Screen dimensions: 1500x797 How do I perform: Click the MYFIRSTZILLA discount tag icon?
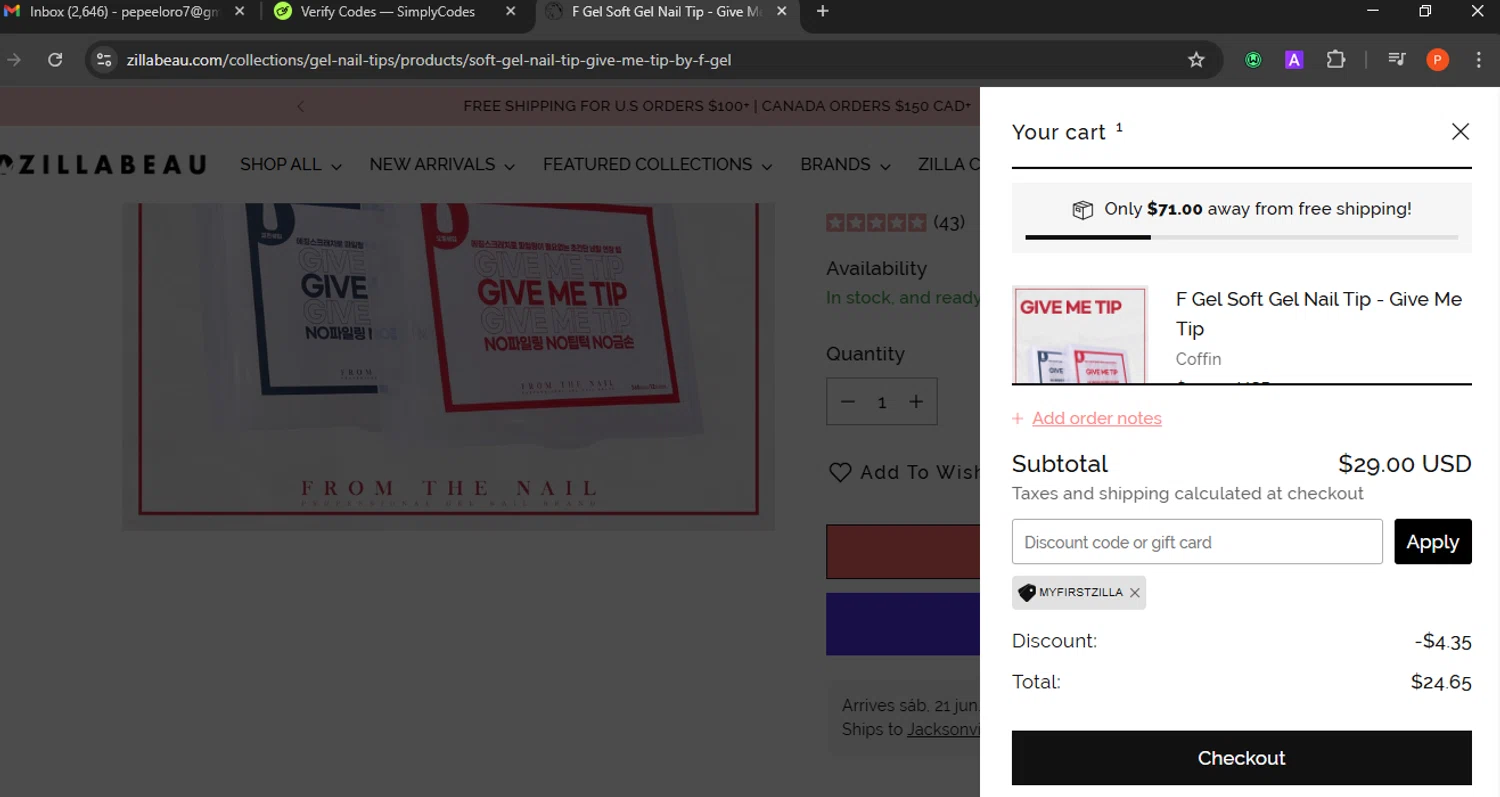click(x=1027, y=593)
